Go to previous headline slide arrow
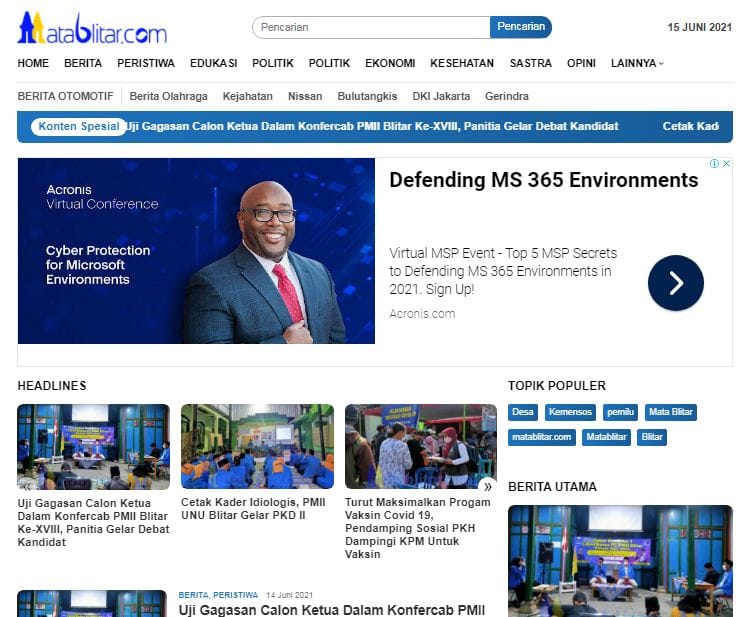 [27, 486]
